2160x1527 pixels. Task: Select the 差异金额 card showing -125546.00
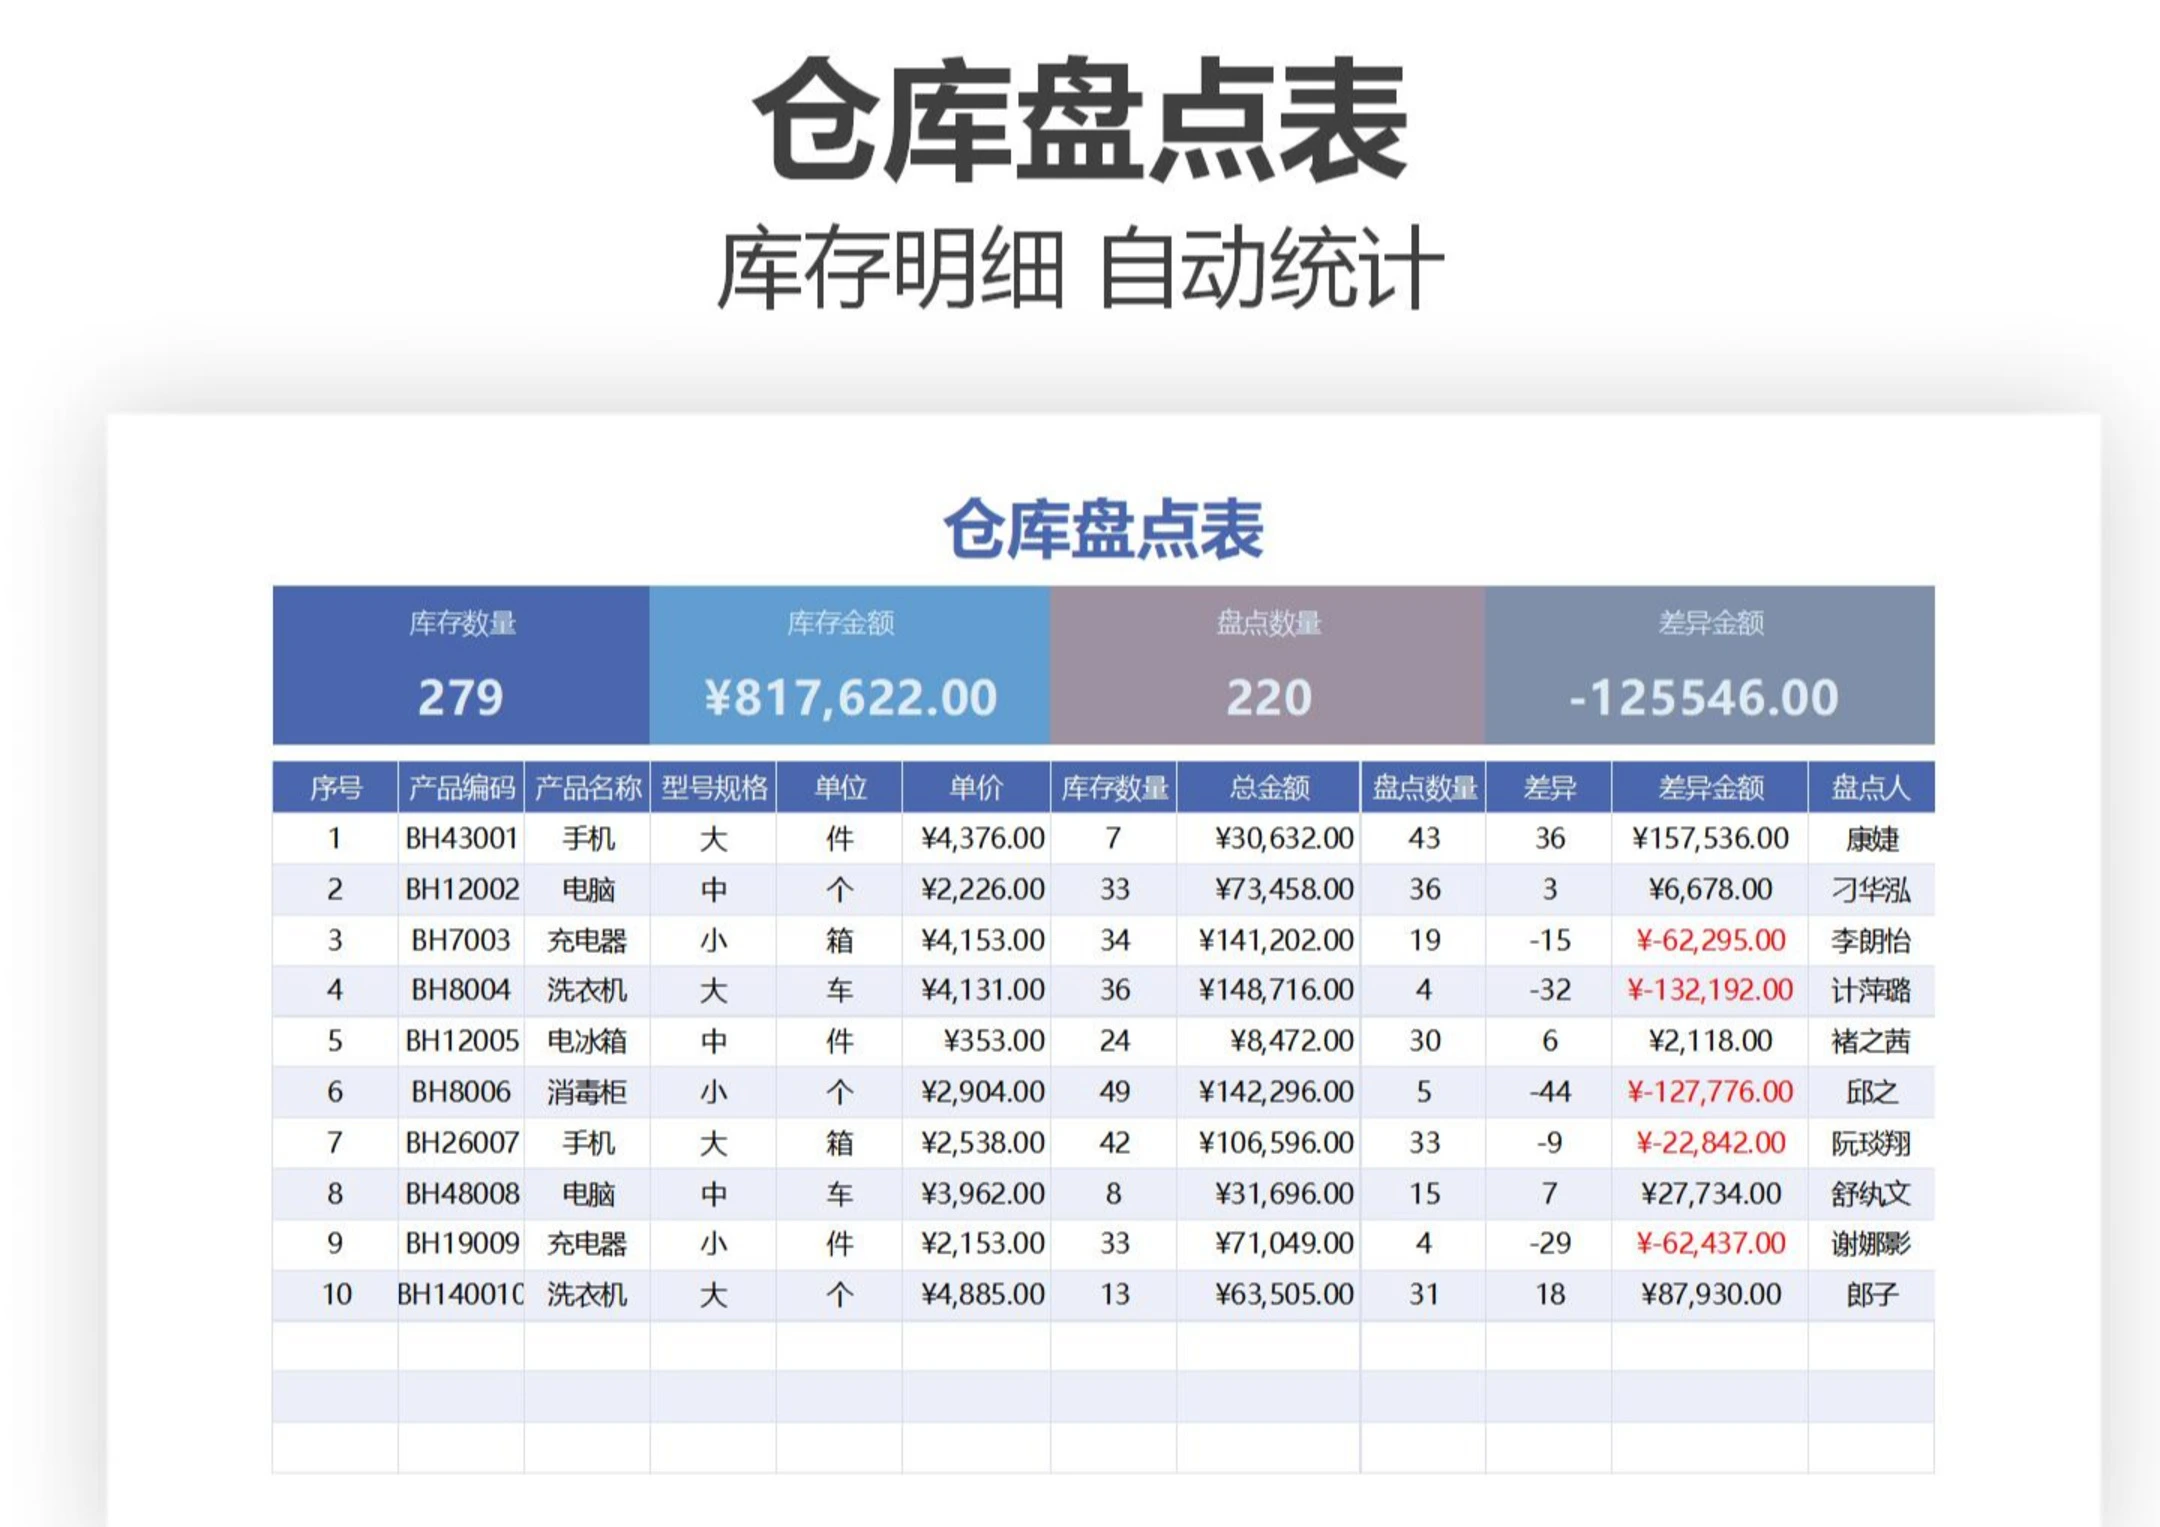(1709, 665)
